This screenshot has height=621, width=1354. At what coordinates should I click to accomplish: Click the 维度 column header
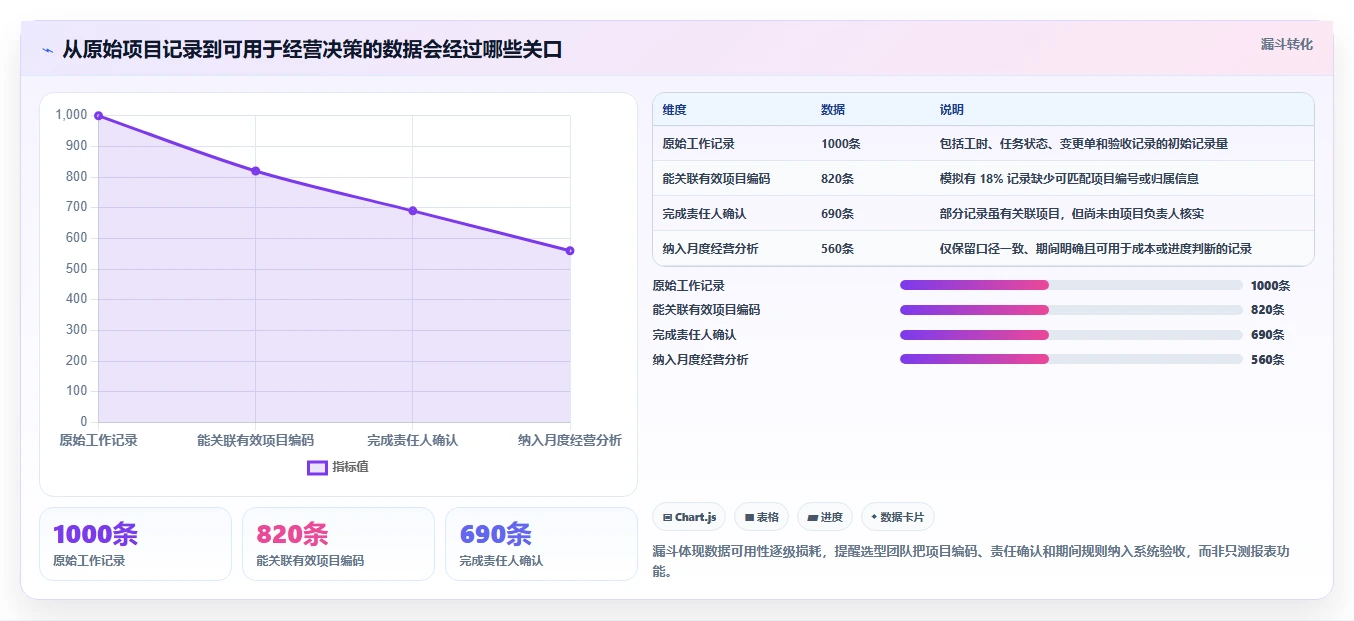point(675,110)
